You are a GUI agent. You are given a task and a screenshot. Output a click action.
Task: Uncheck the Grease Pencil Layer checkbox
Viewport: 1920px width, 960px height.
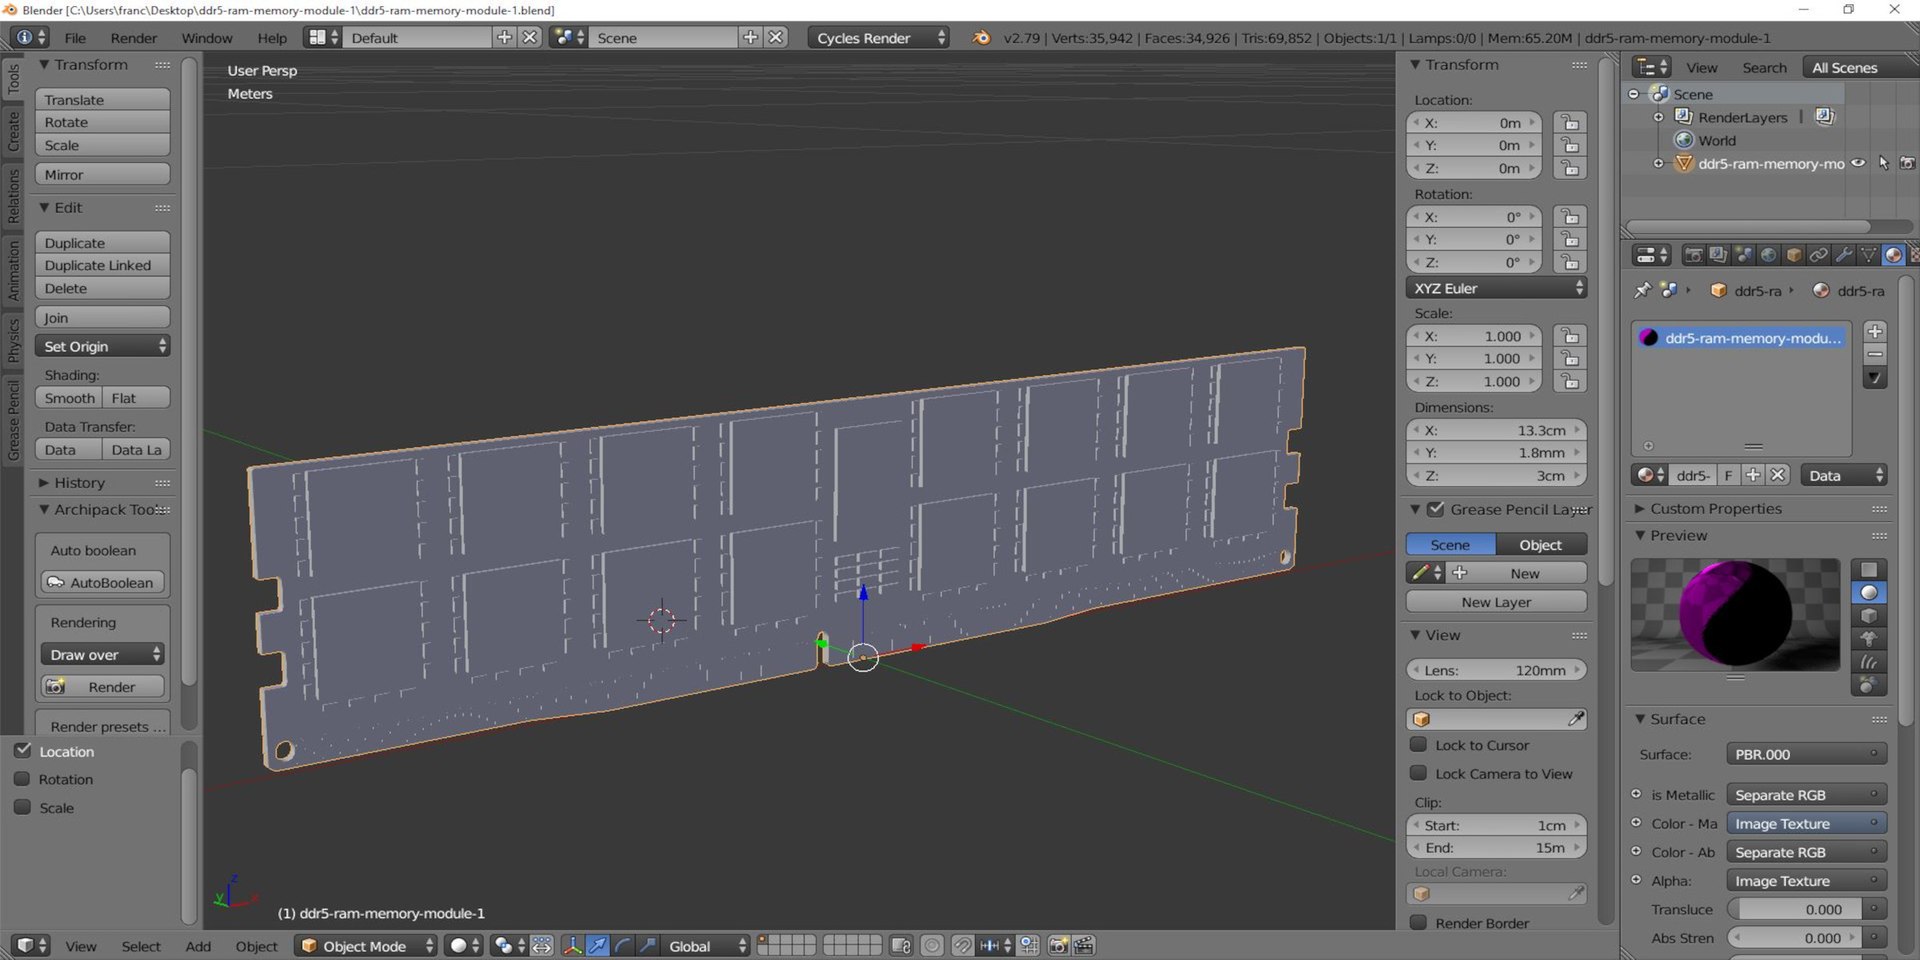point(1436,510)
